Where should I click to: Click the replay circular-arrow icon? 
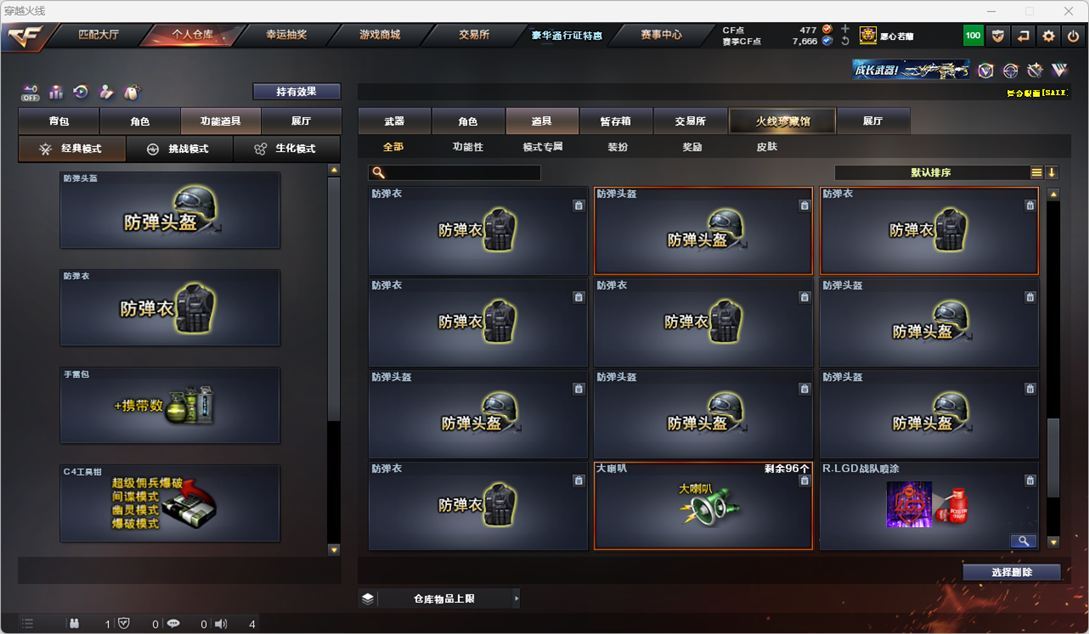81,92
